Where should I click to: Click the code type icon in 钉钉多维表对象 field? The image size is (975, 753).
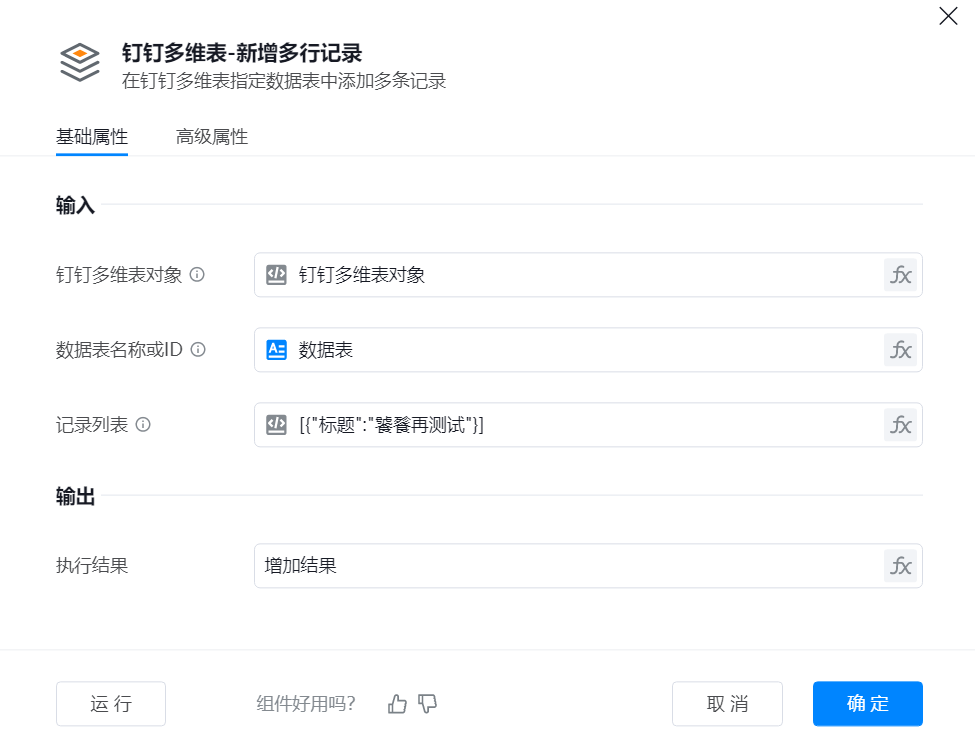tap(277, 275)
